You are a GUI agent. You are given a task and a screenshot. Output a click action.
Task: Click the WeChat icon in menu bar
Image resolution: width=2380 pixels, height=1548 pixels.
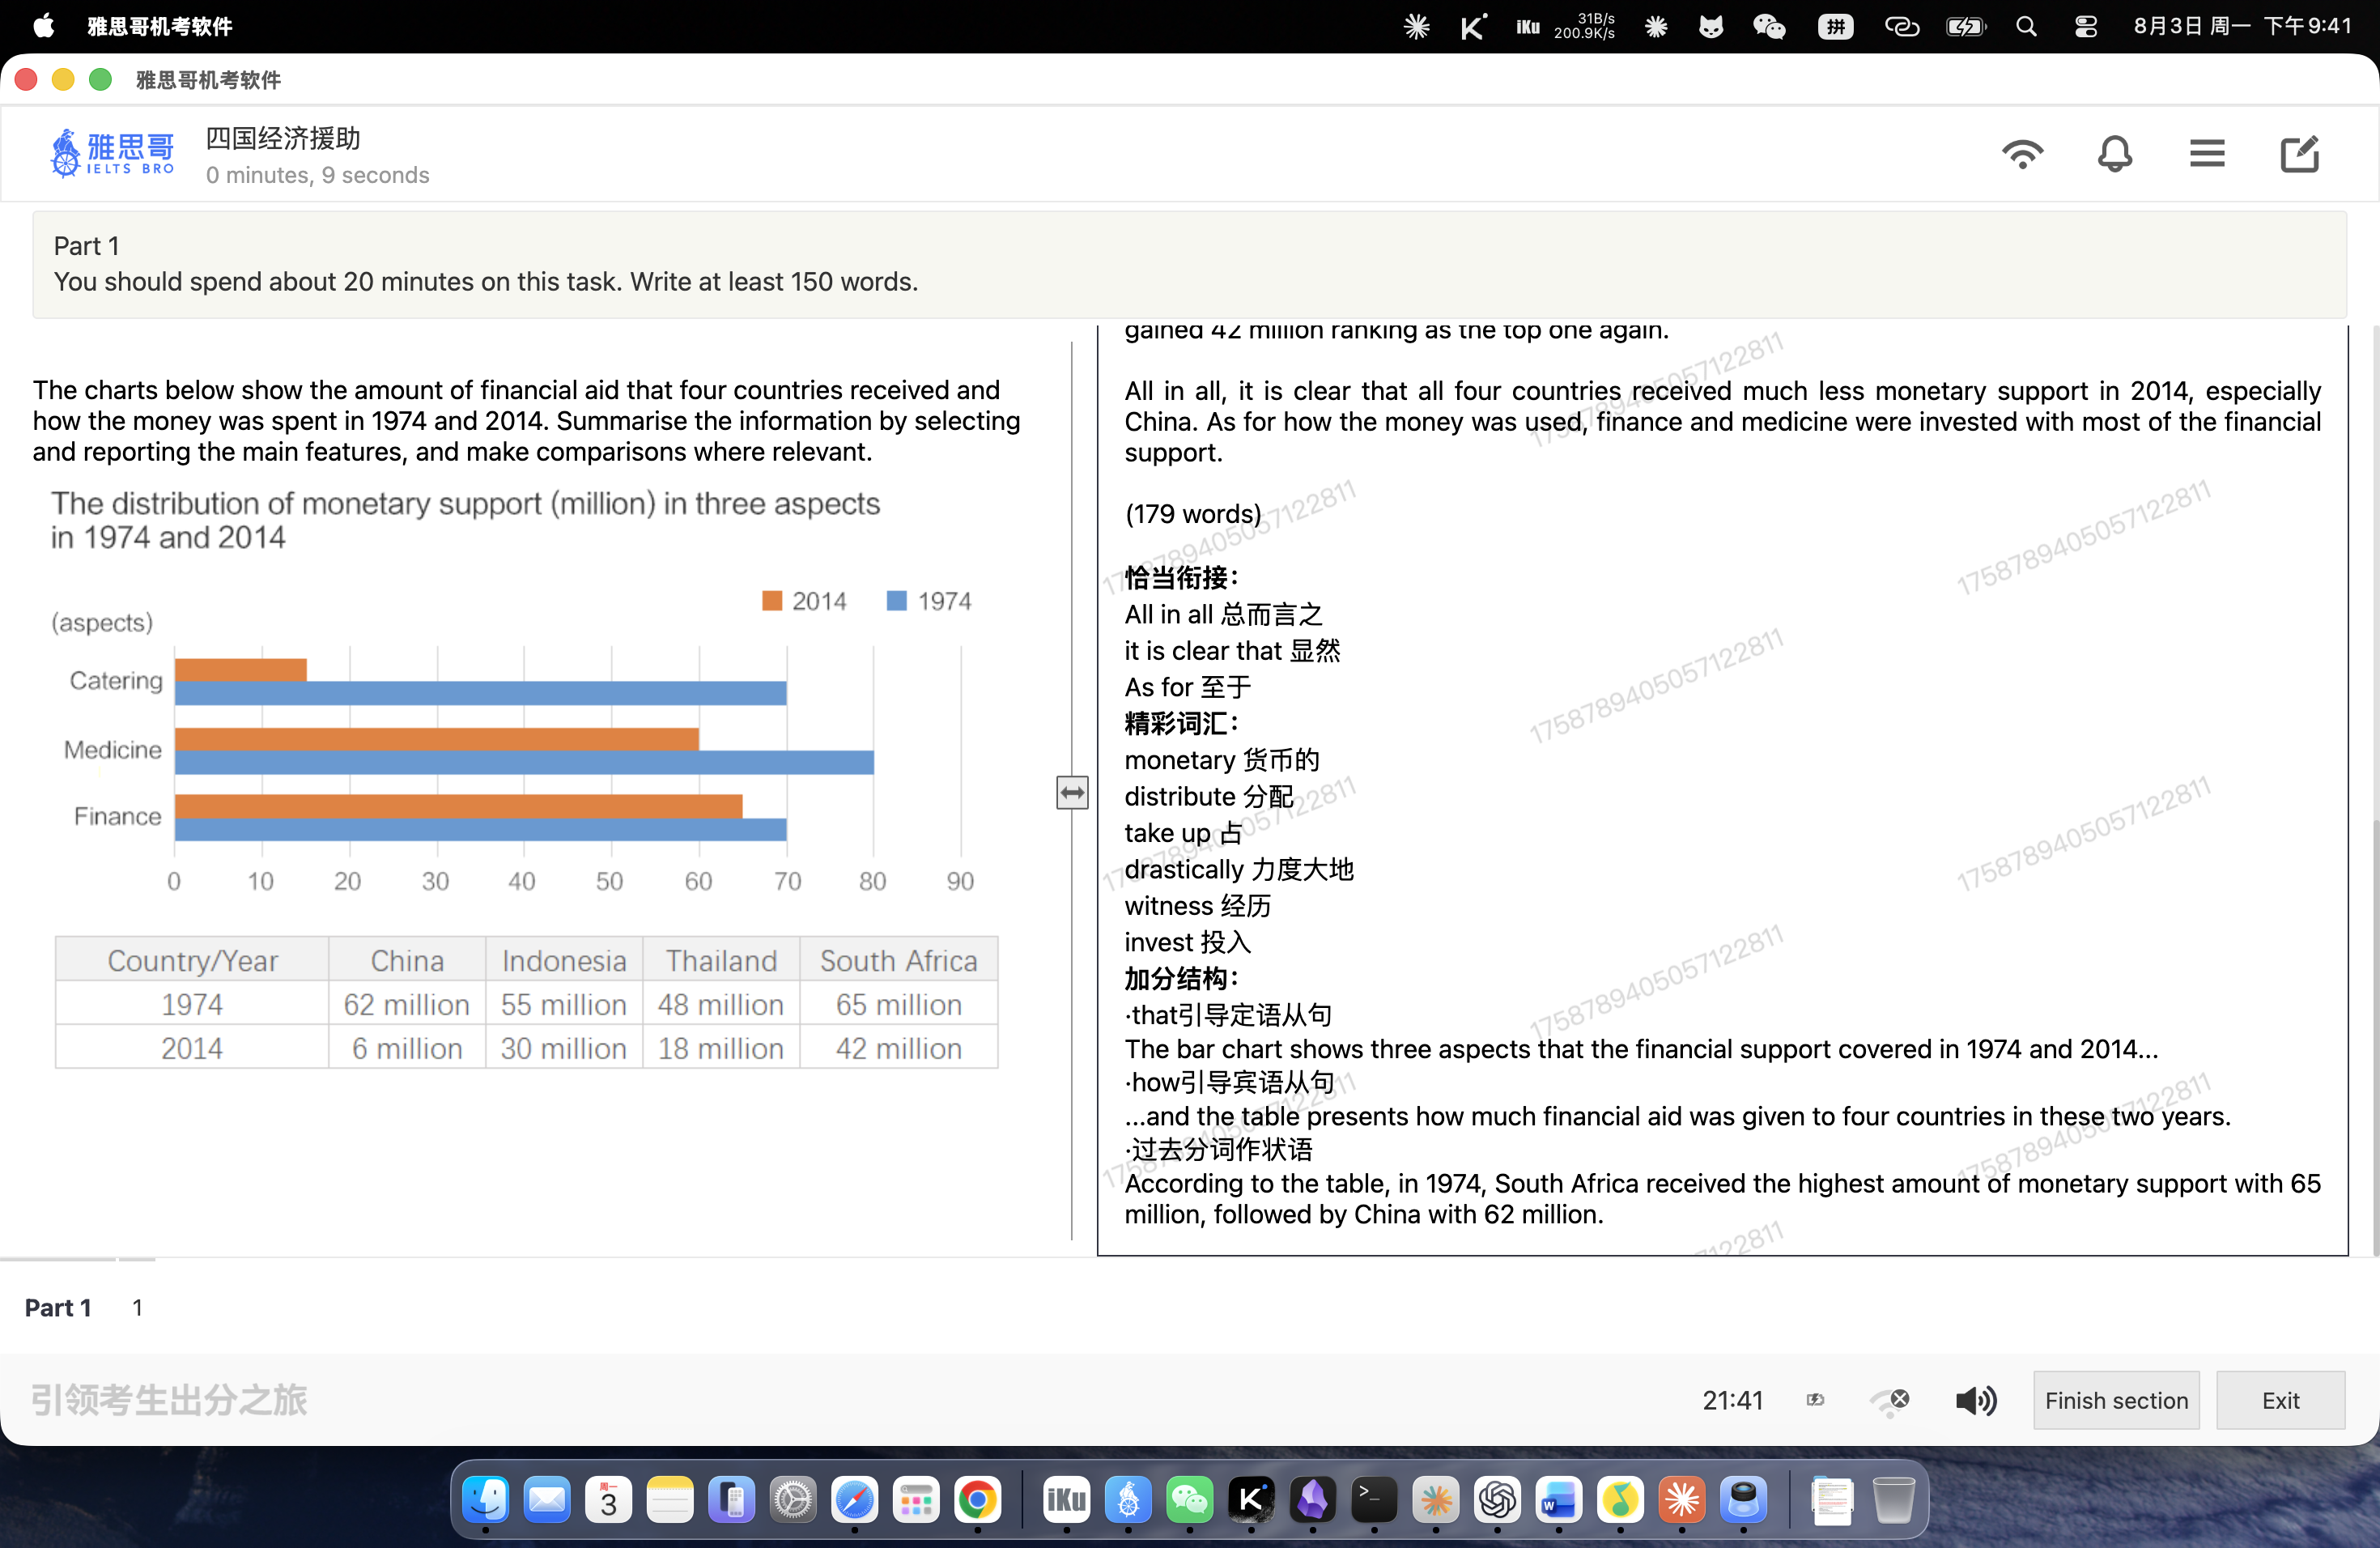[x=1768, y=26]
